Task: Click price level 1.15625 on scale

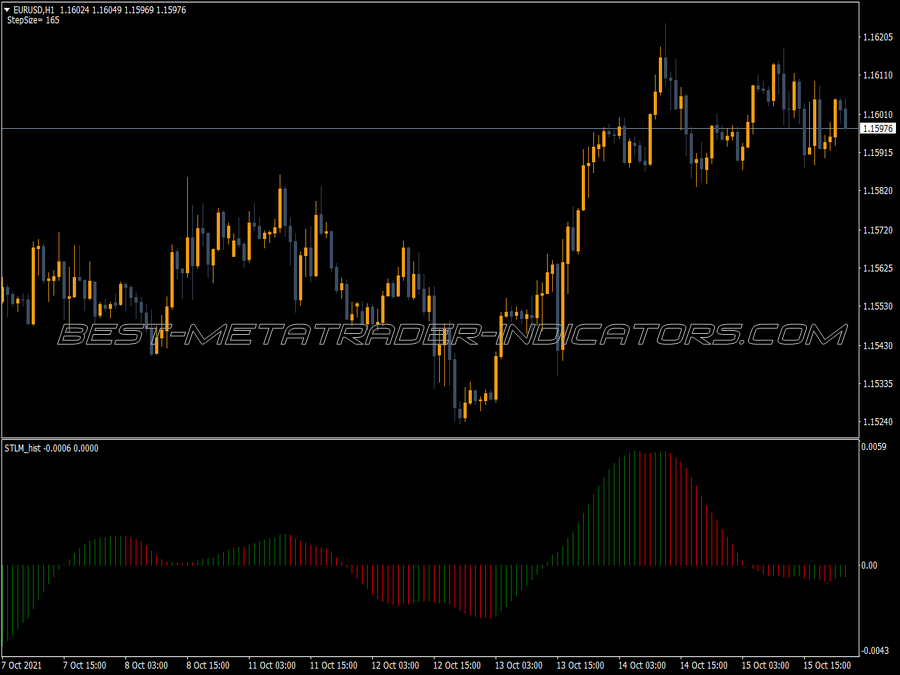Action: 878,268
